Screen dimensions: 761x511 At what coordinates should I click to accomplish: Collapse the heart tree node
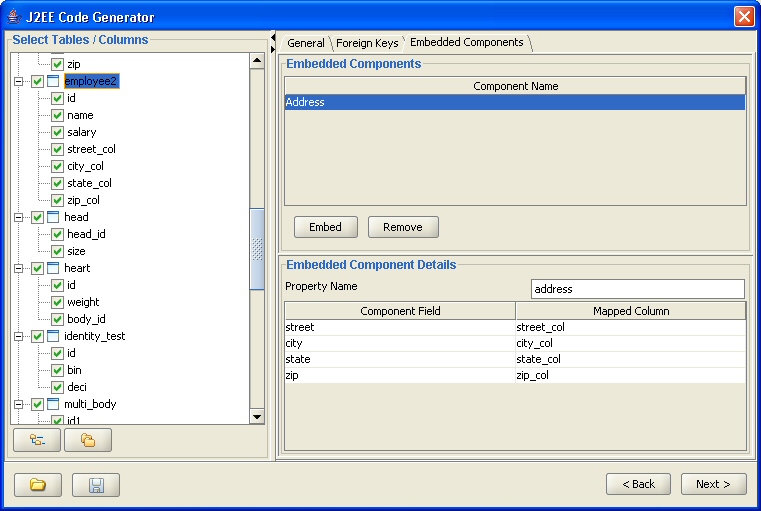tap(18, 268)
